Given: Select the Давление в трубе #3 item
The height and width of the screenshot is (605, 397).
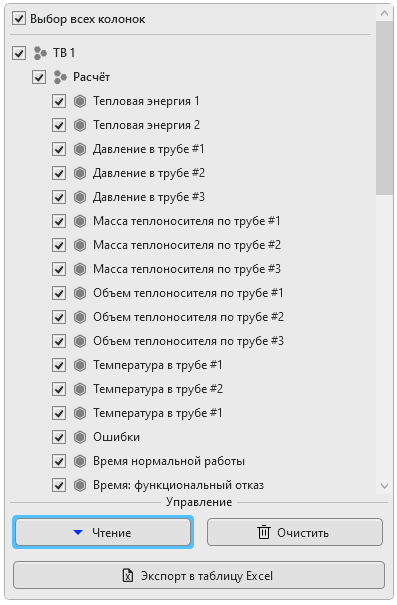Looking at the screenshot, I should coord(149,197).
